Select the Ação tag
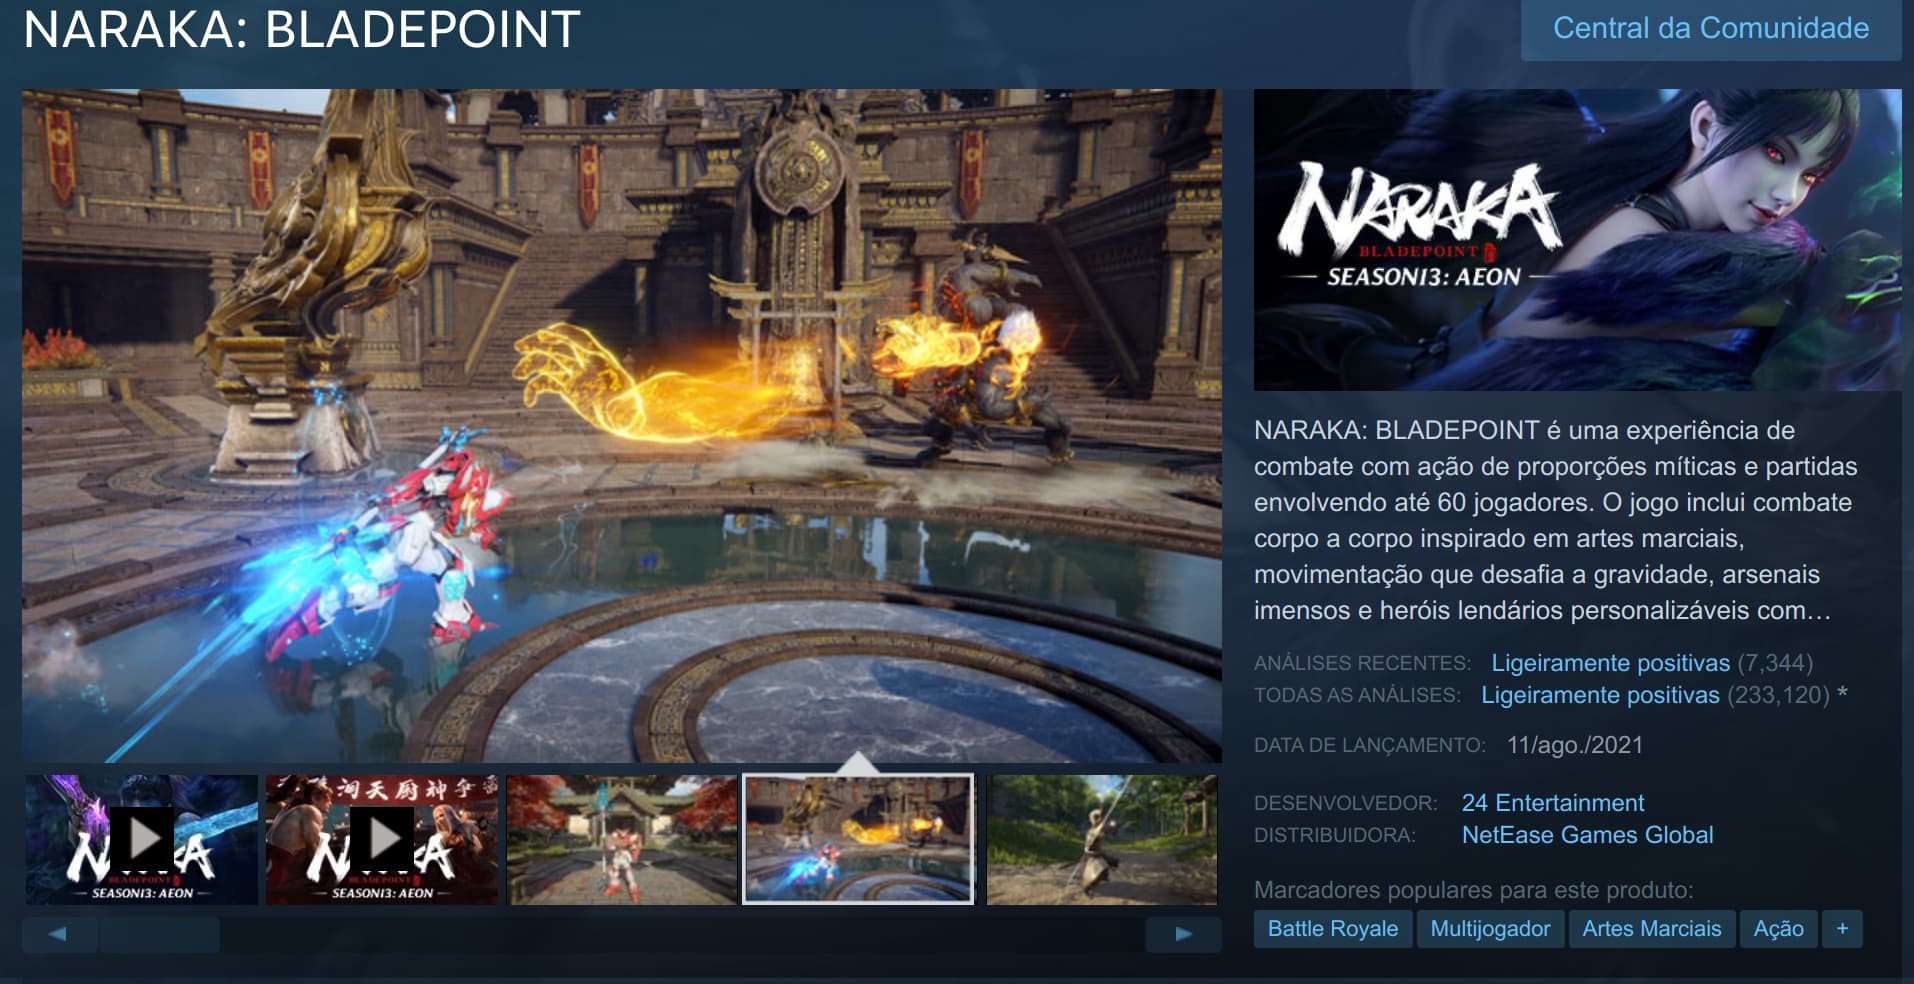1914x984 pixels. coord(1778,929)
